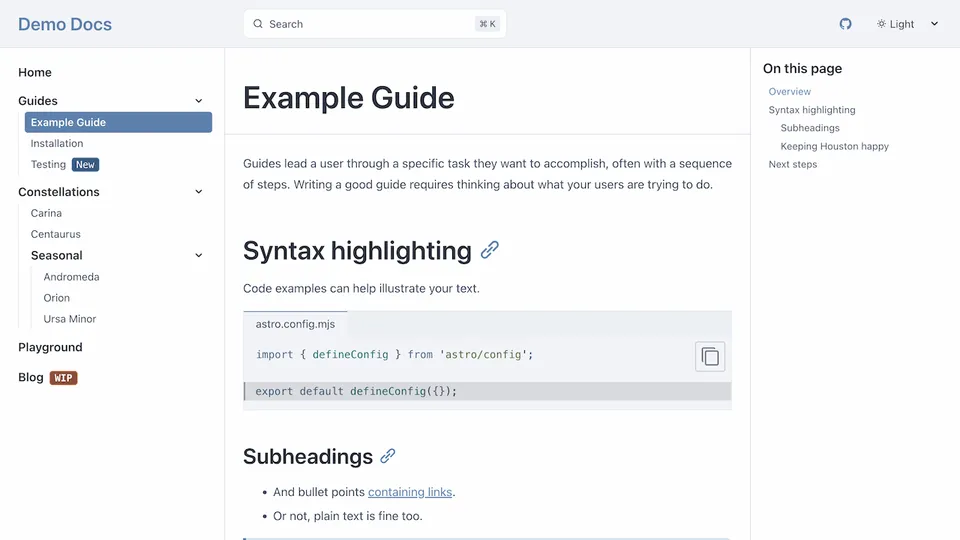Select the astro.config.mjs code tab
The height and width of the screenshot is (540, 960).
click(x=295, y=324)
